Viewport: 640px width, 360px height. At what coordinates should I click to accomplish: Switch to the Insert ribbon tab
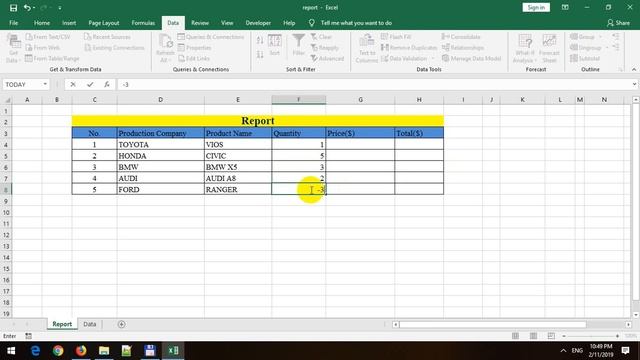(69, 23)
